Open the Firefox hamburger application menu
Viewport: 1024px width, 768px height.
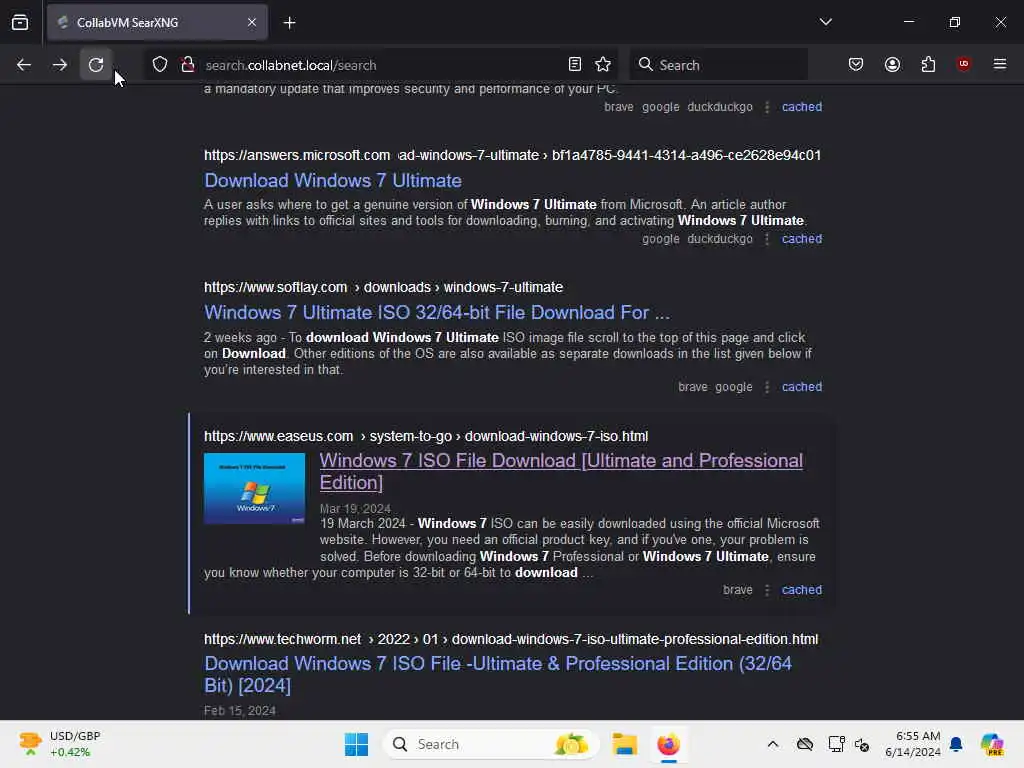(1000, 64)
